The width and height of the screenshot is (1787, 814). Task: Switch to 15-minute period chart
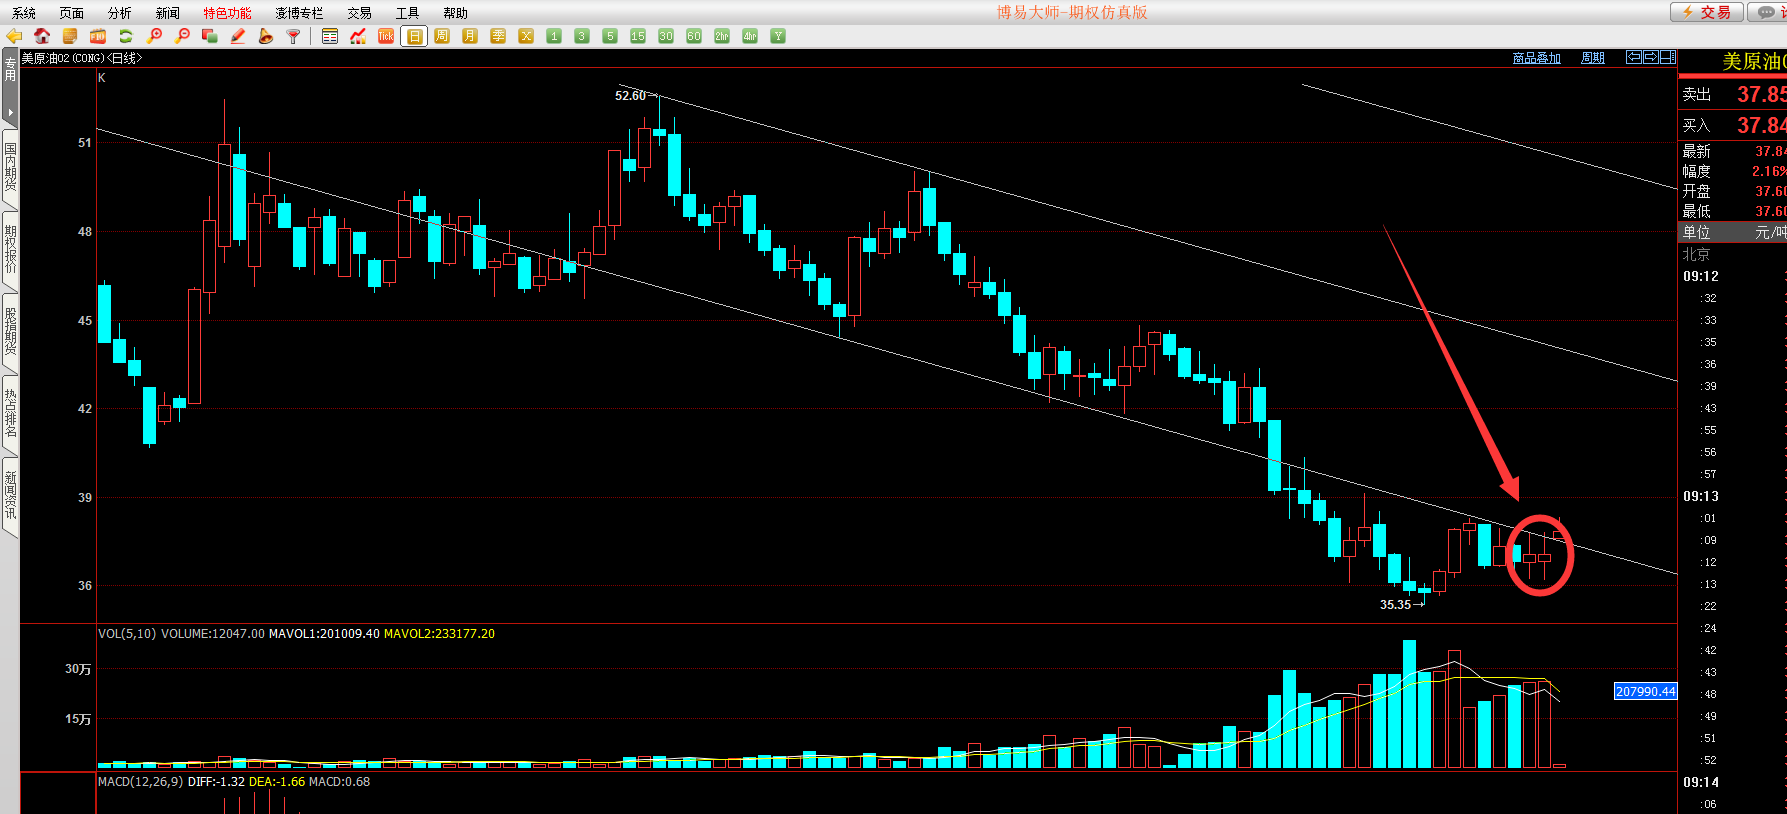click(638, 36)
